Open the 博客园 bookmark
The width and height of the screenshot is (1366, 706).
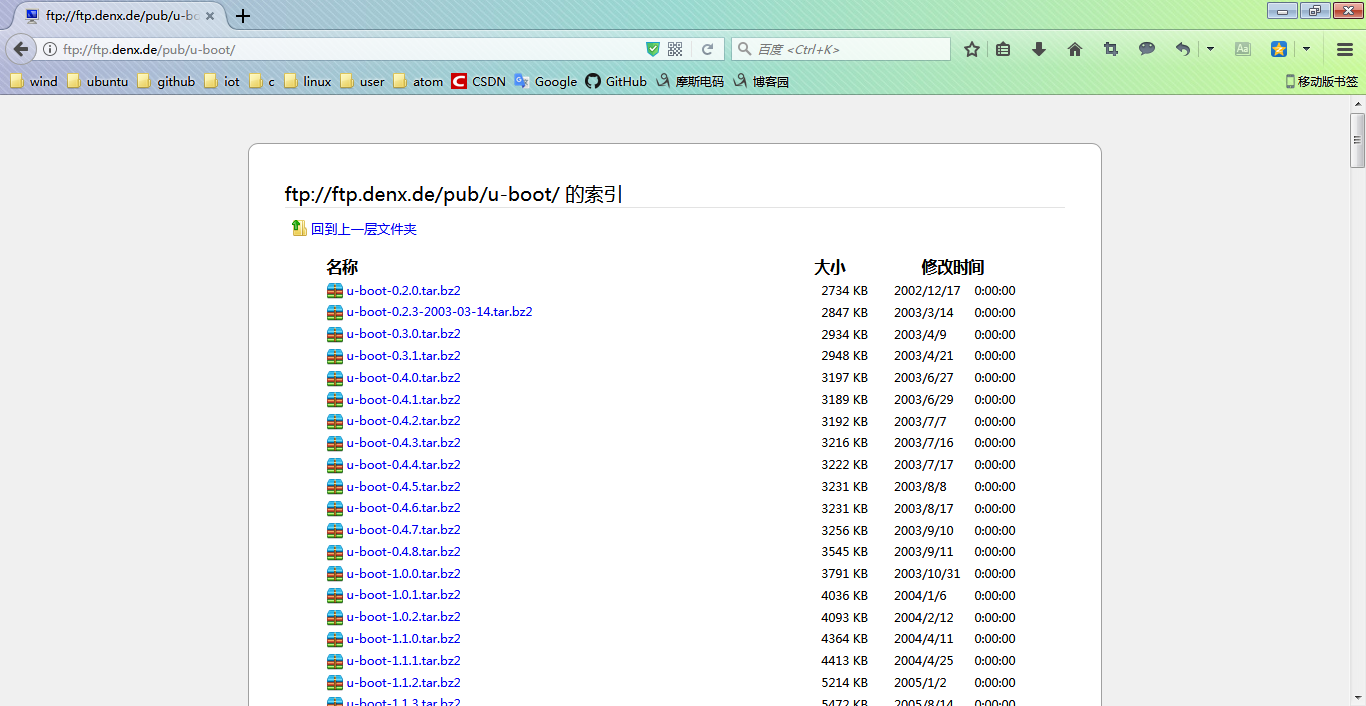pyautogui.click(x=761, y=82)
